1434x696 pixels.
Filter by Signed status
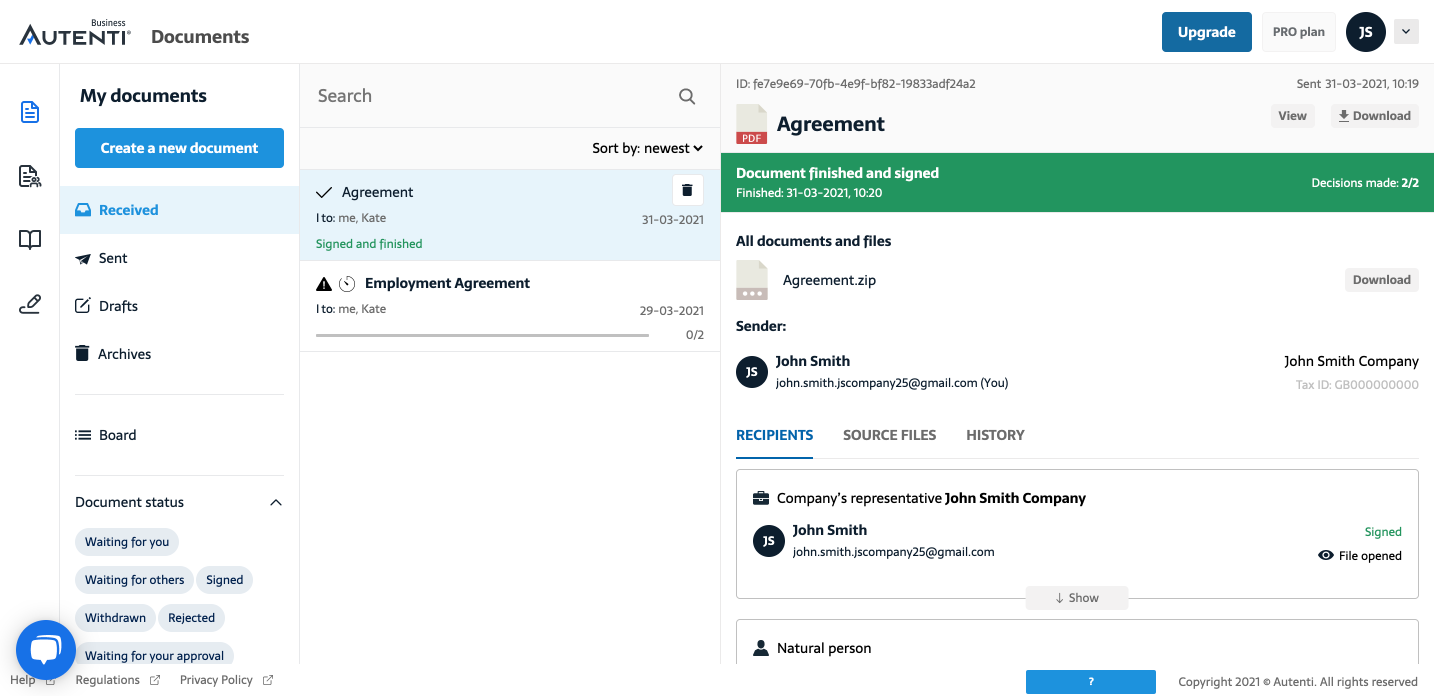click(x=225, y=580)
